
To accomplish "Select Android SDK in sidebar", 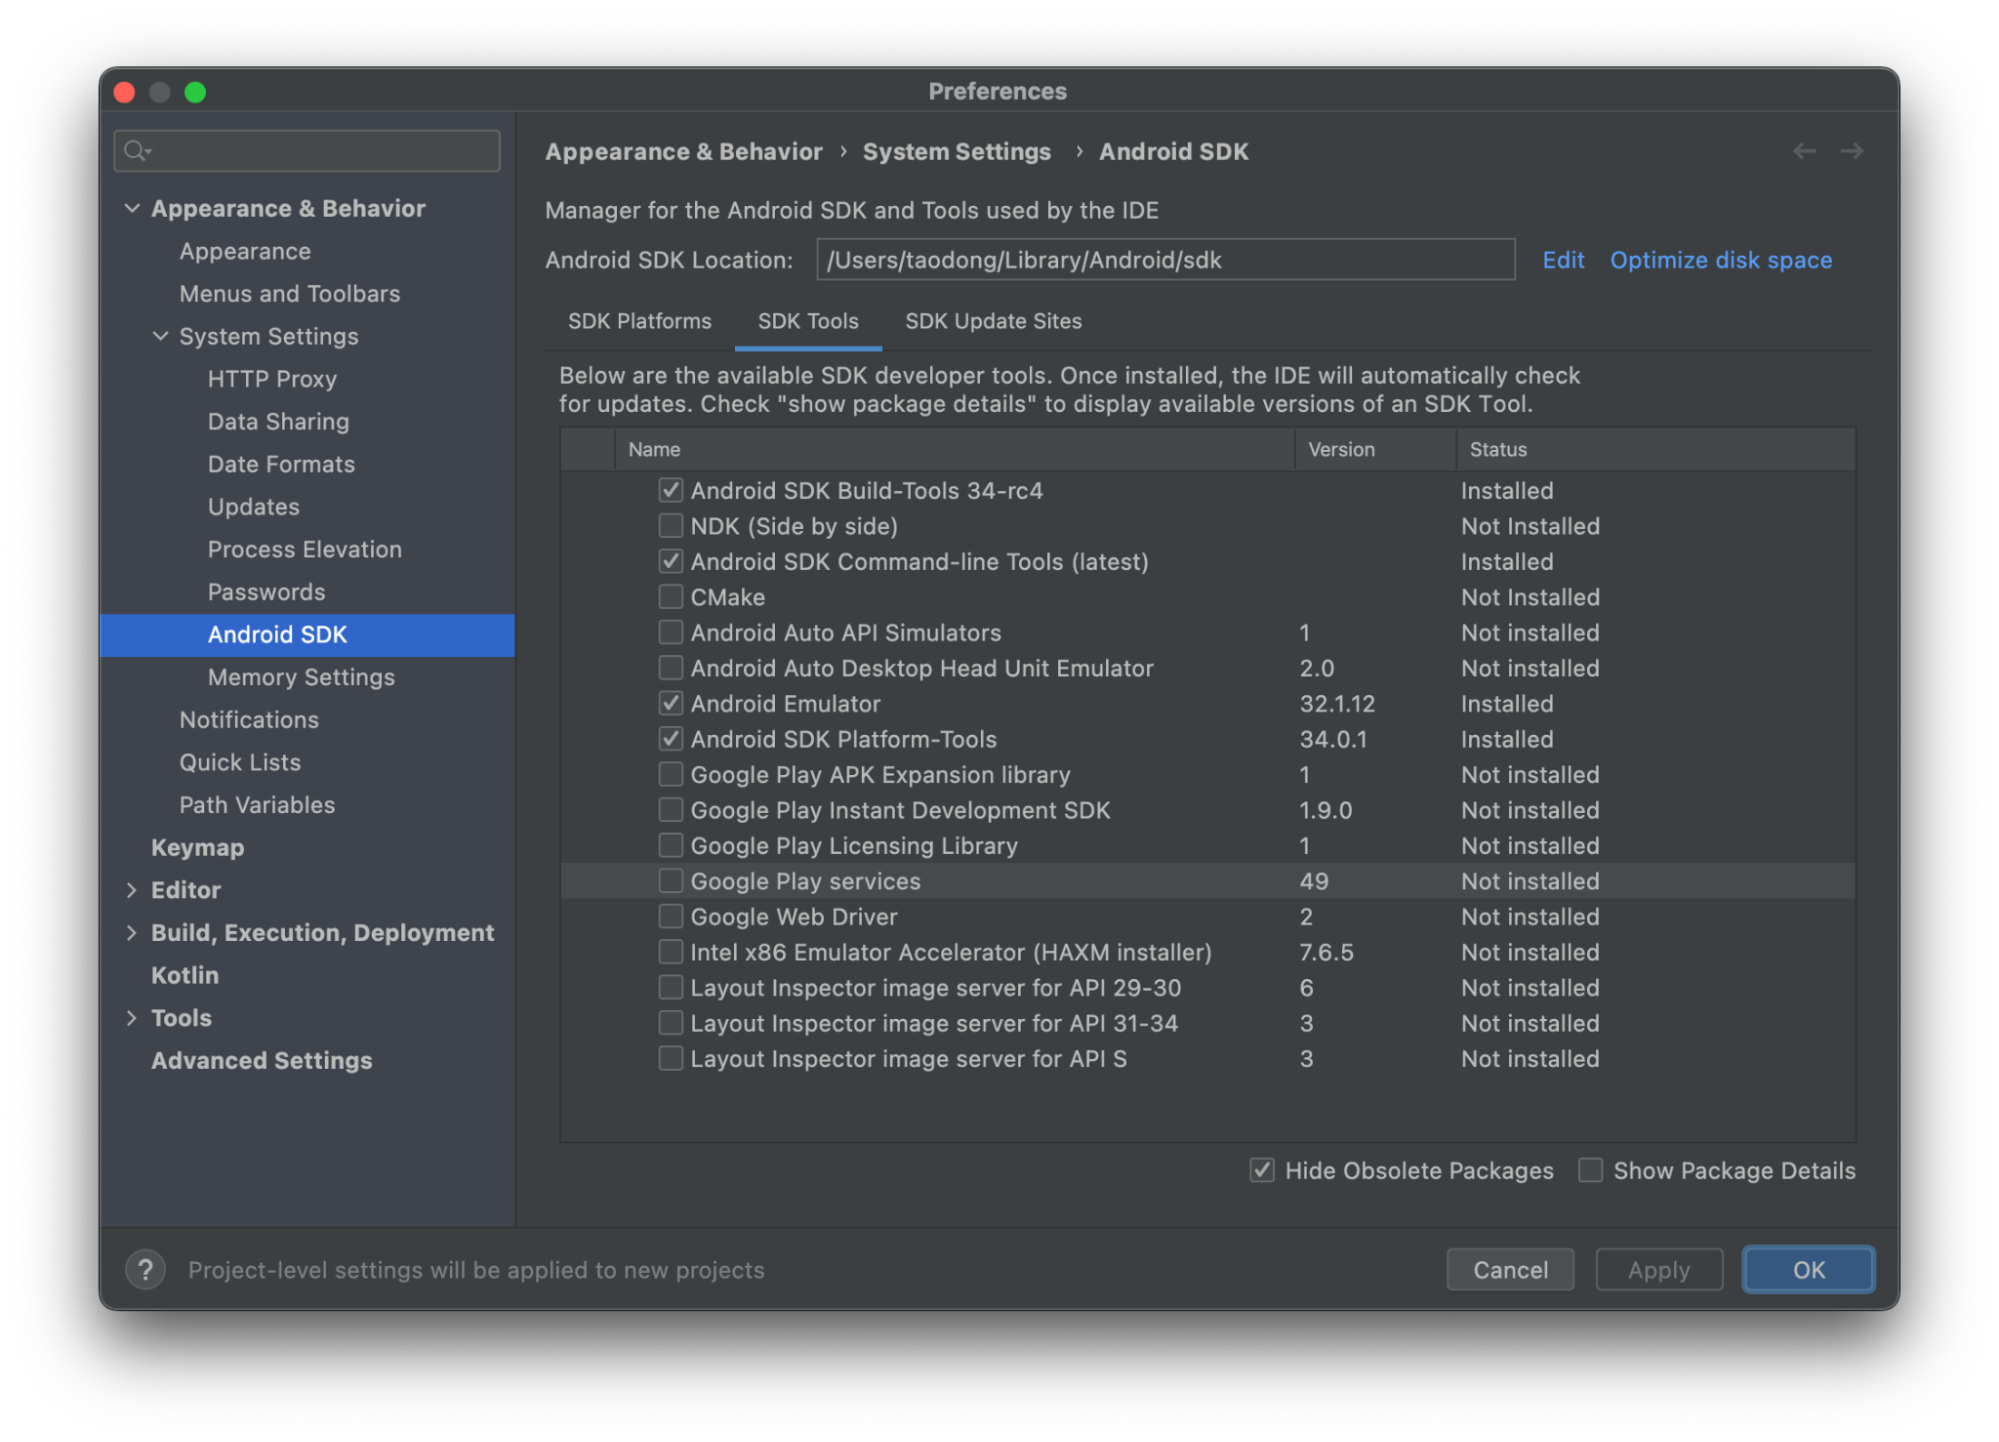I will [x=278, y=633].
